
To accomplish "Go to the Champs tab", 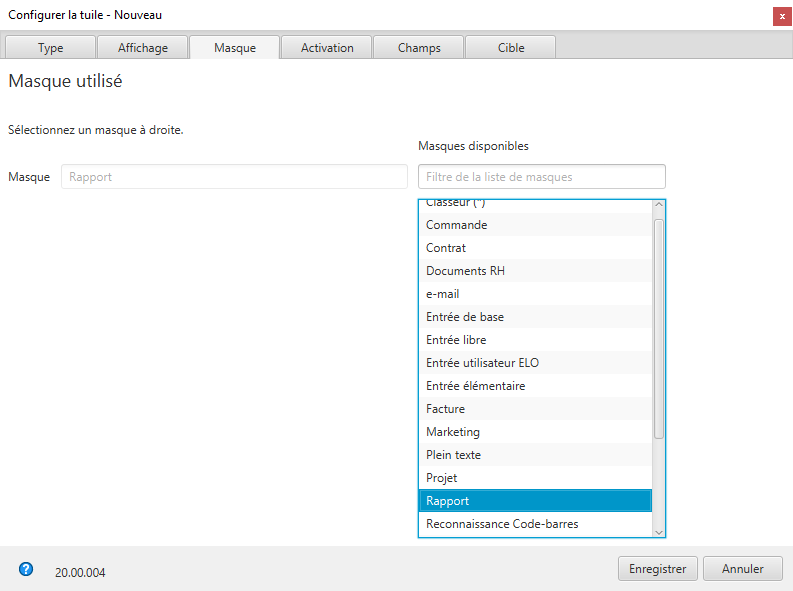I will click(419, 48).
